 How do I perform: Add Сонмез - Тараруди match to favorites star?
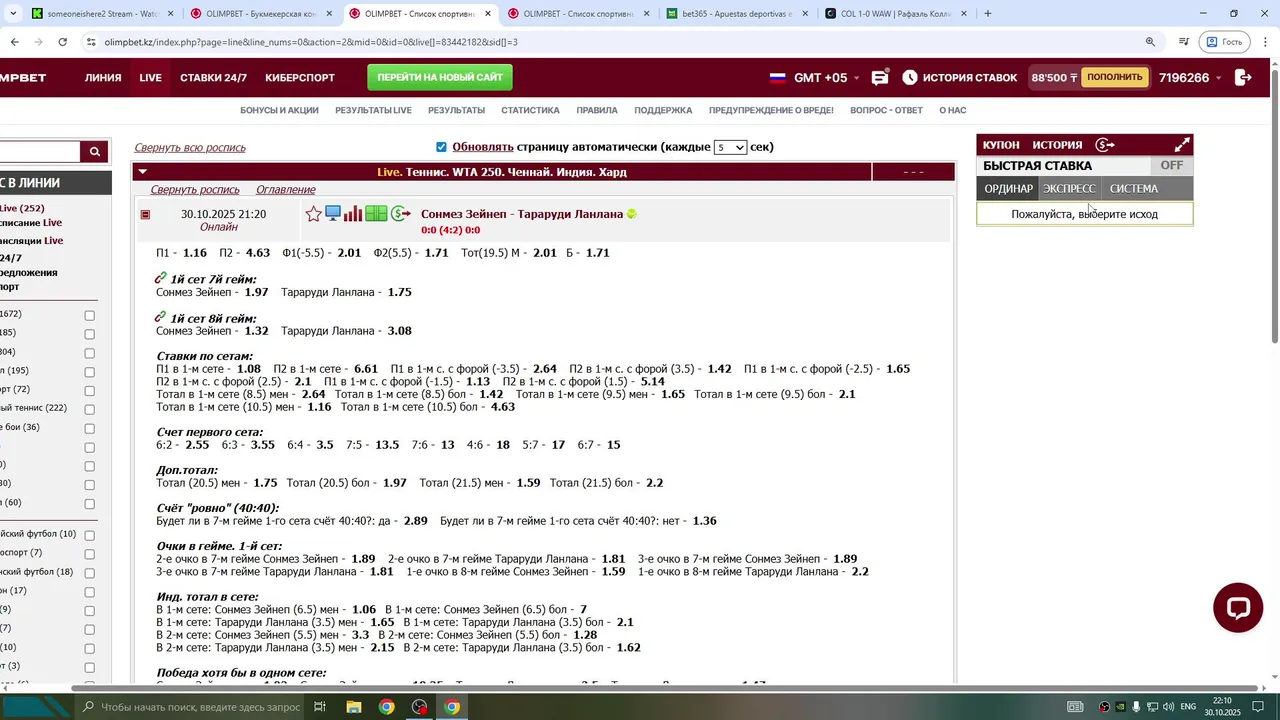click(313, 214)
